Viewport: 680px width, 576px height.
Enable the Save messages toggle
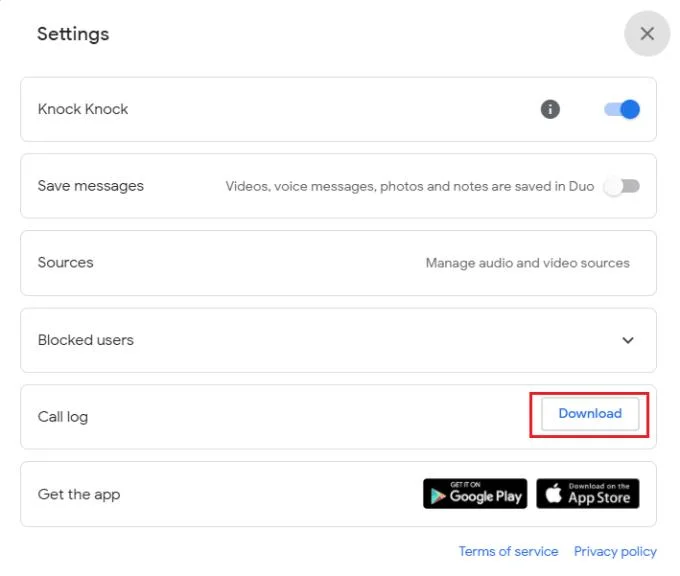622,187
